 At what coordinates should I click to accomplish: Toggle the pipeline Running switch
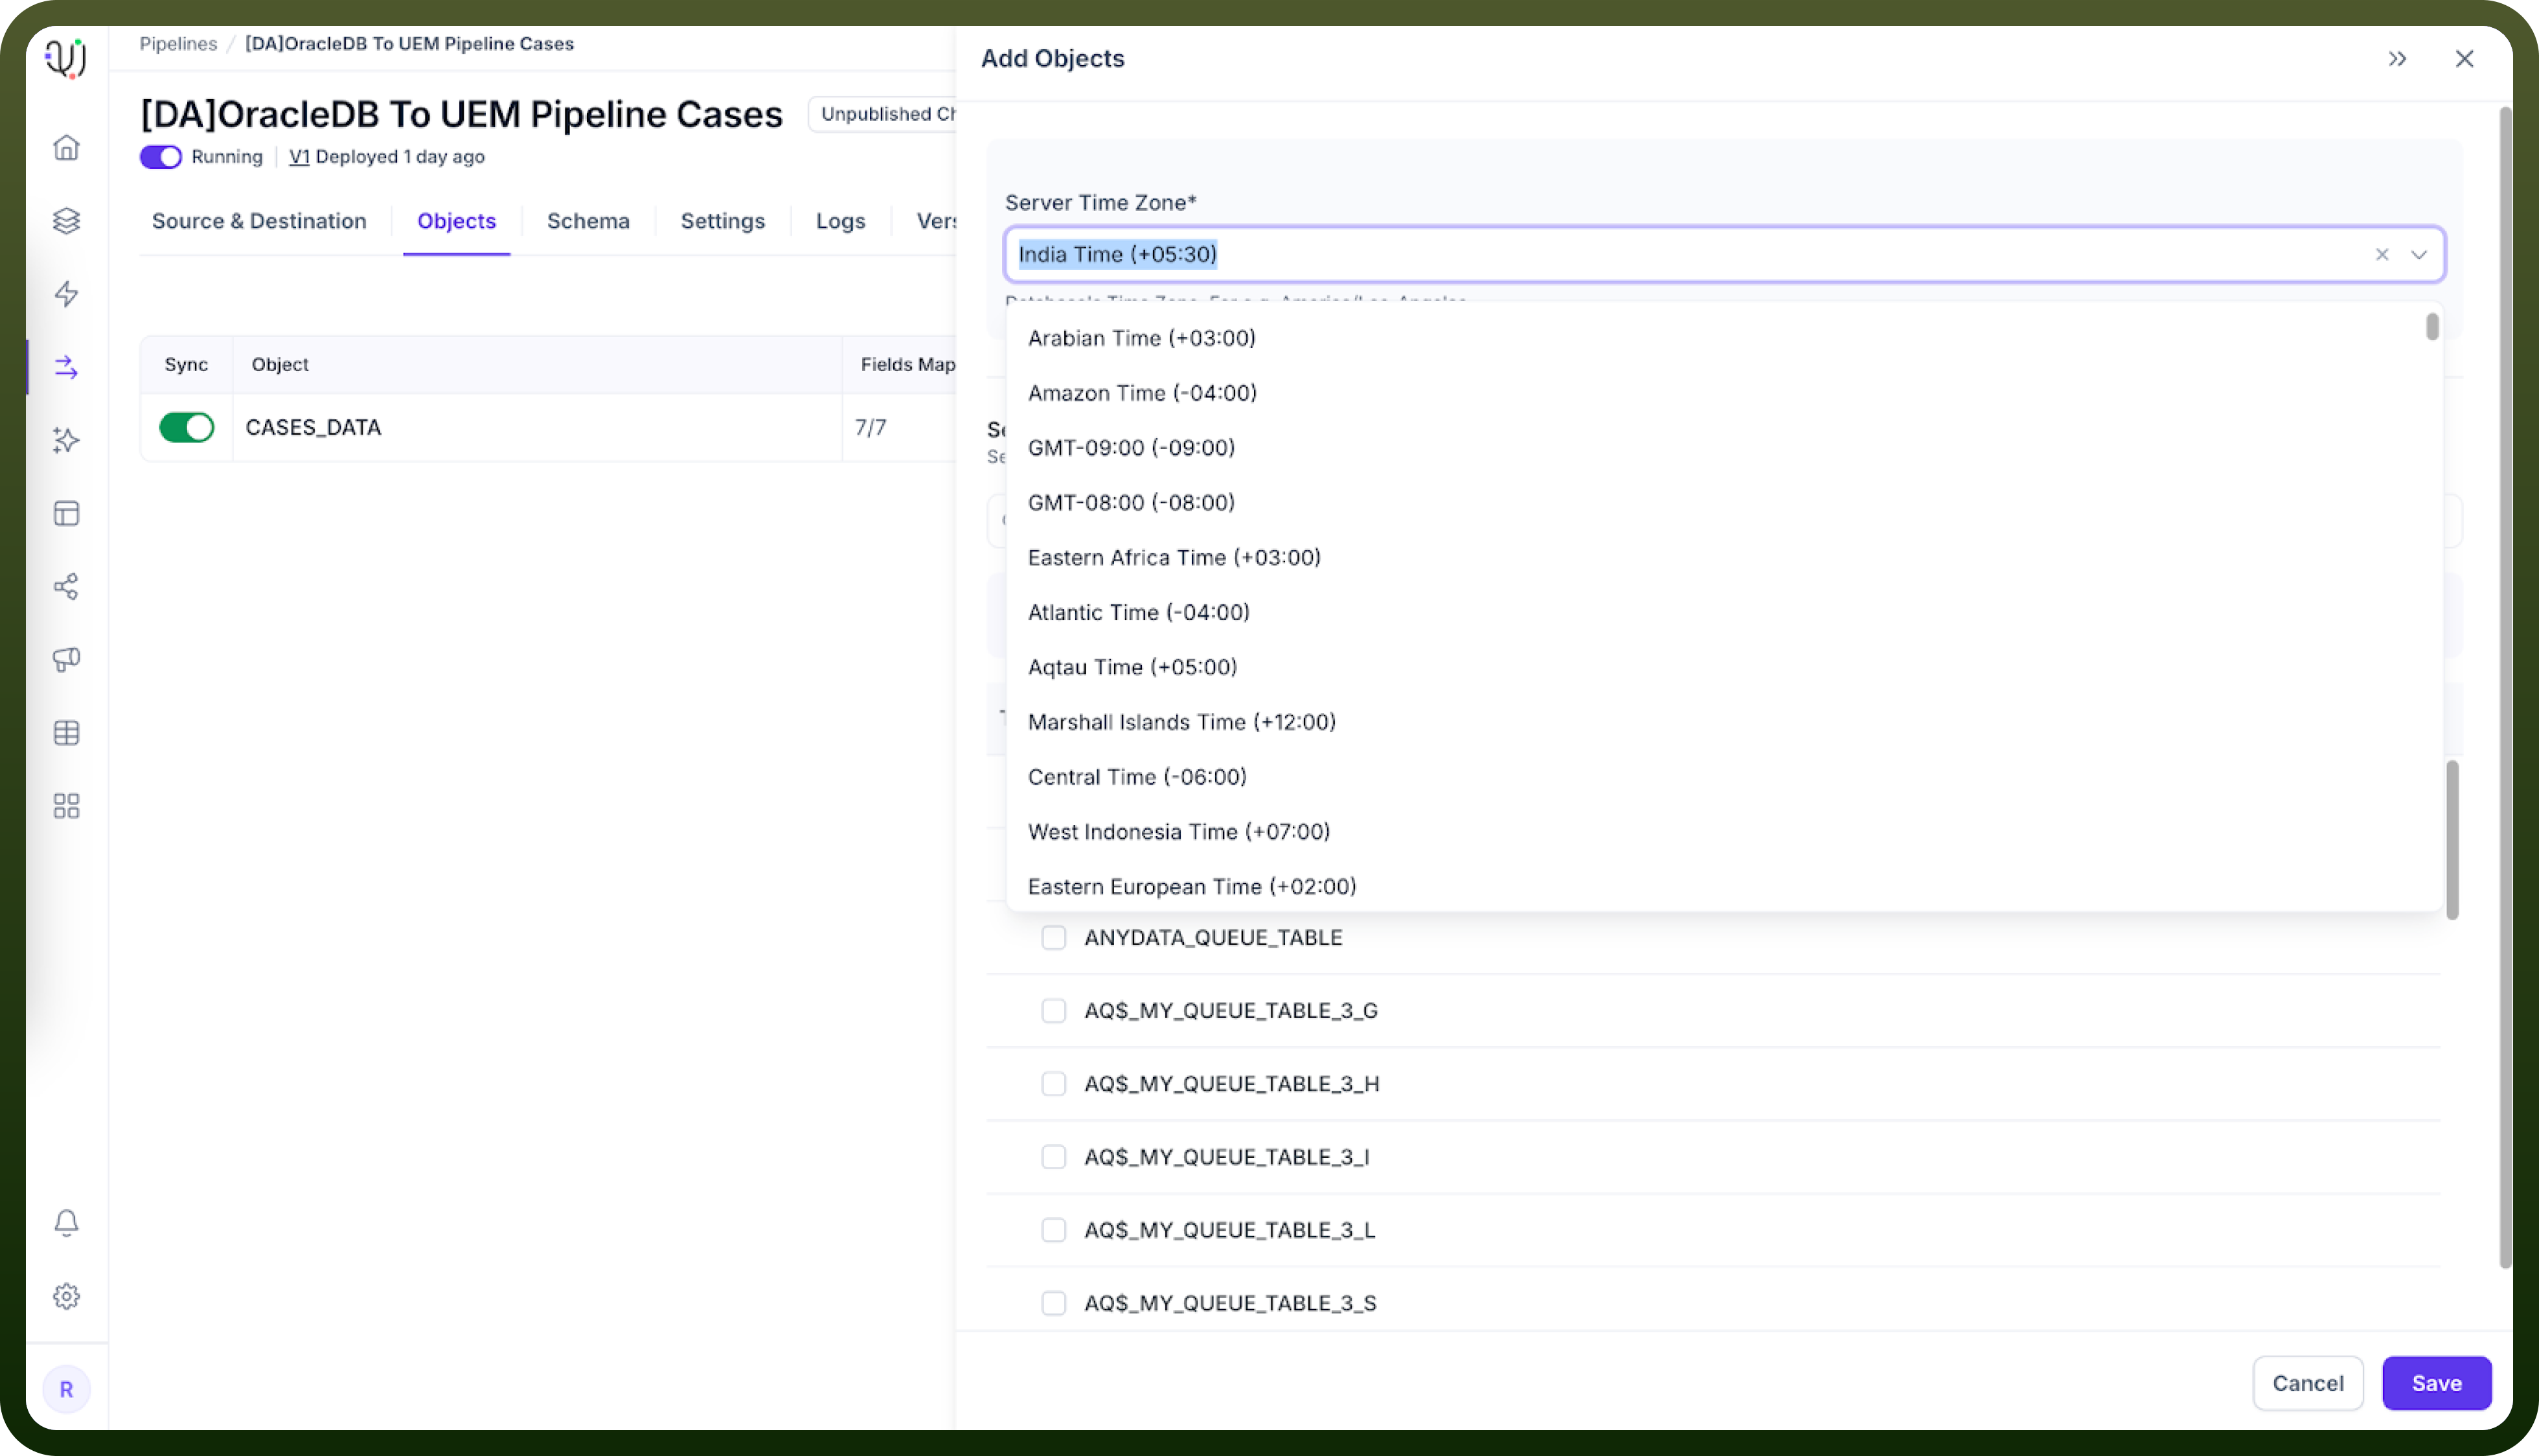[x=160, y=157]
